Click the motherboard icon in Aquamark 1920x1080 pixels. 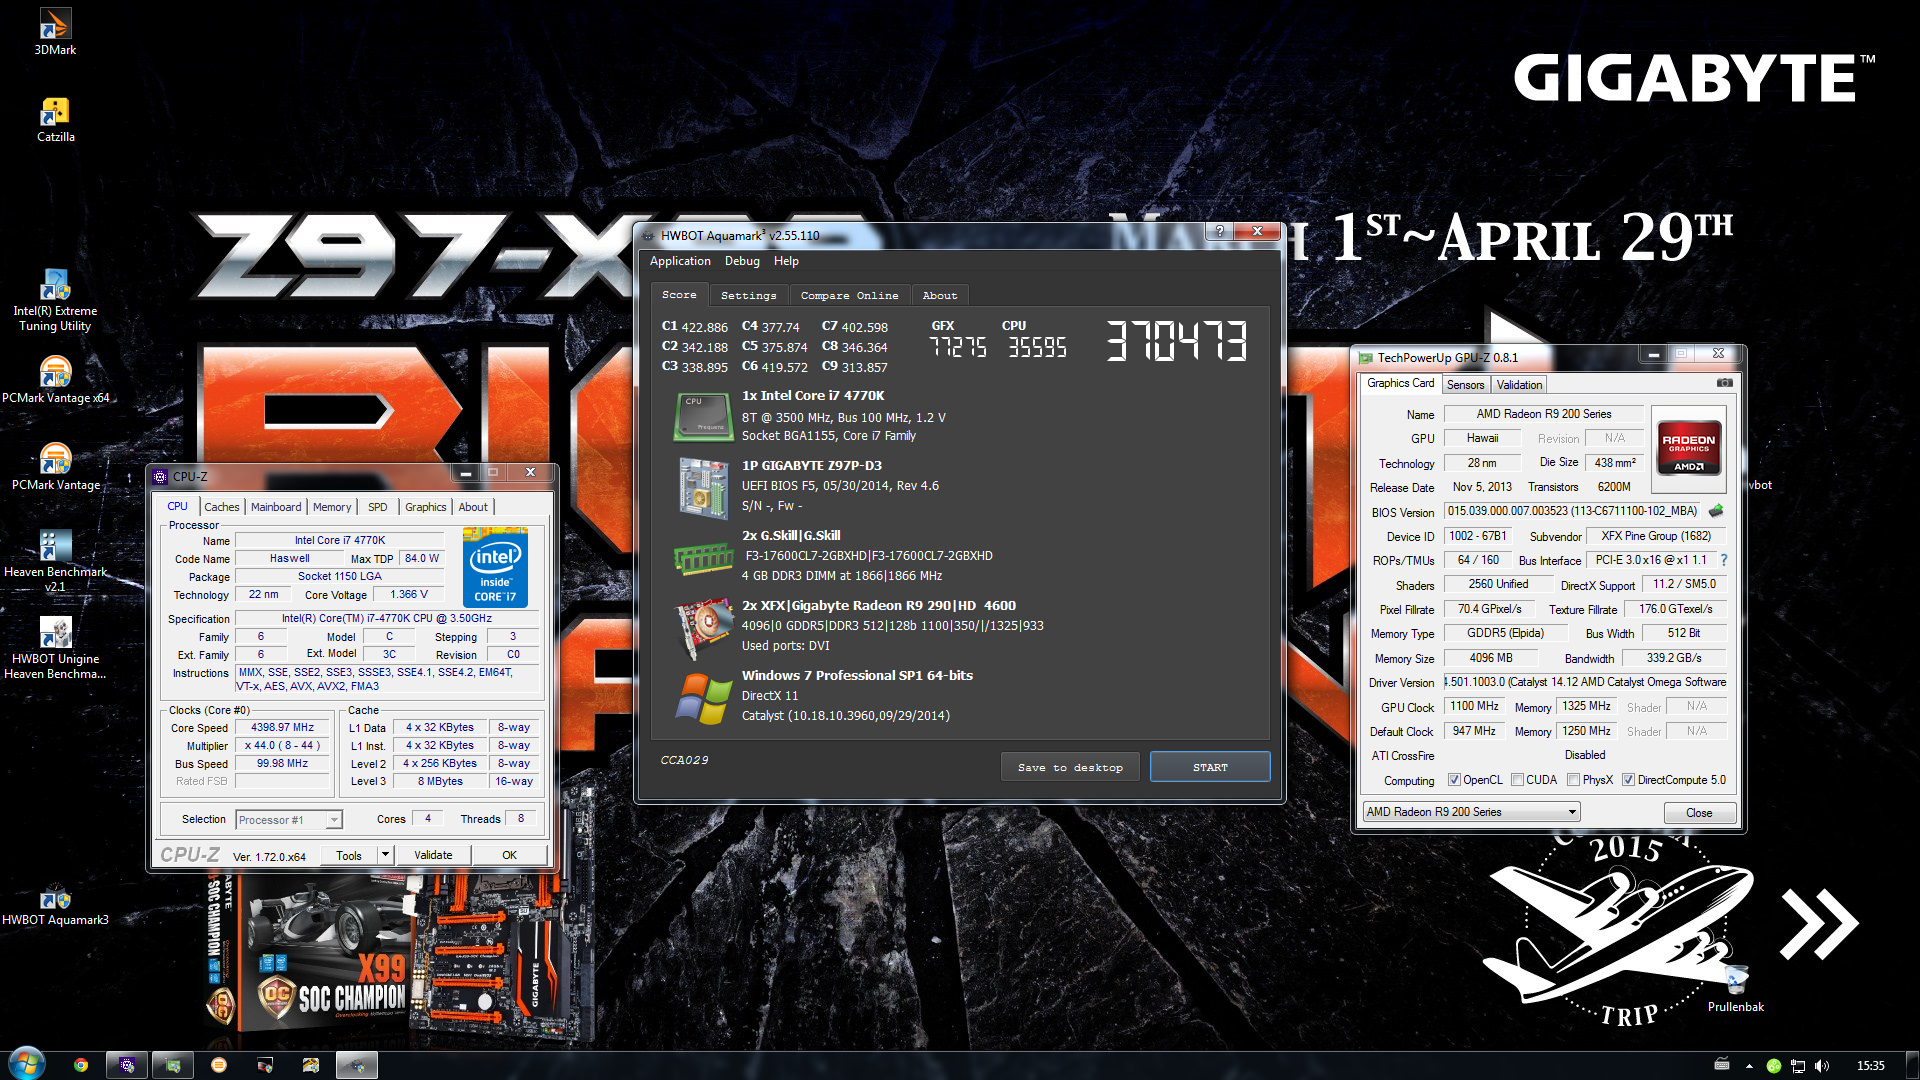point(704,489)
